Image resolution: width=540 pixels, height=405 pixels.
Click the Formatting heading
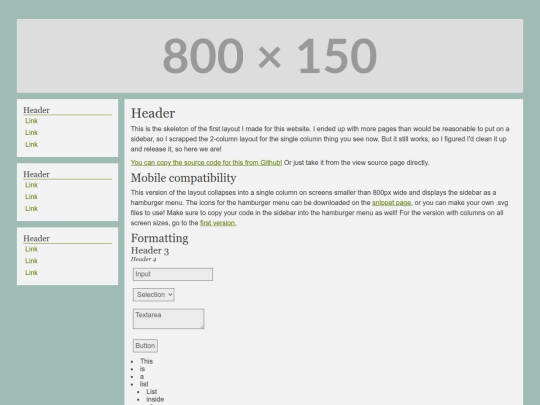point(159,238)
